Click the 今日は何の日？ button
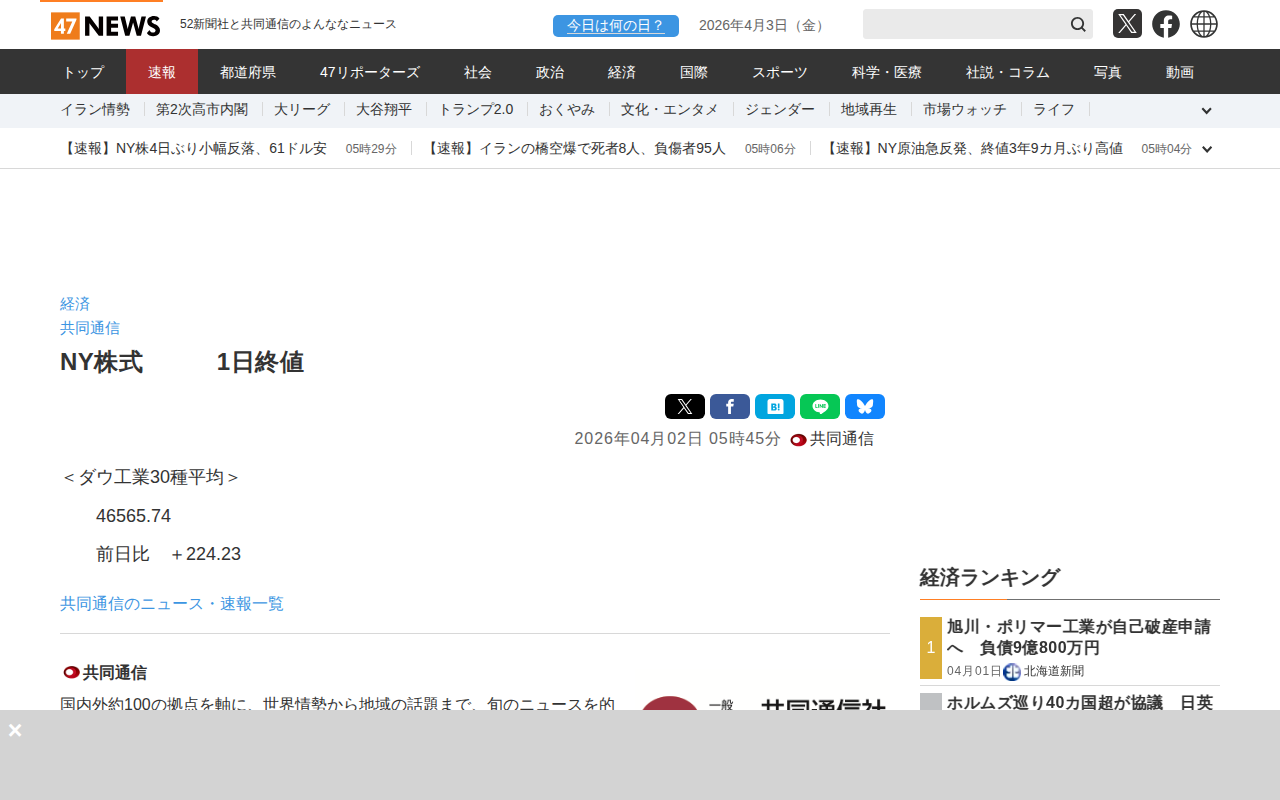This screenshot has width=1280, height=800. pyautogui.click(x=615, y=26)
